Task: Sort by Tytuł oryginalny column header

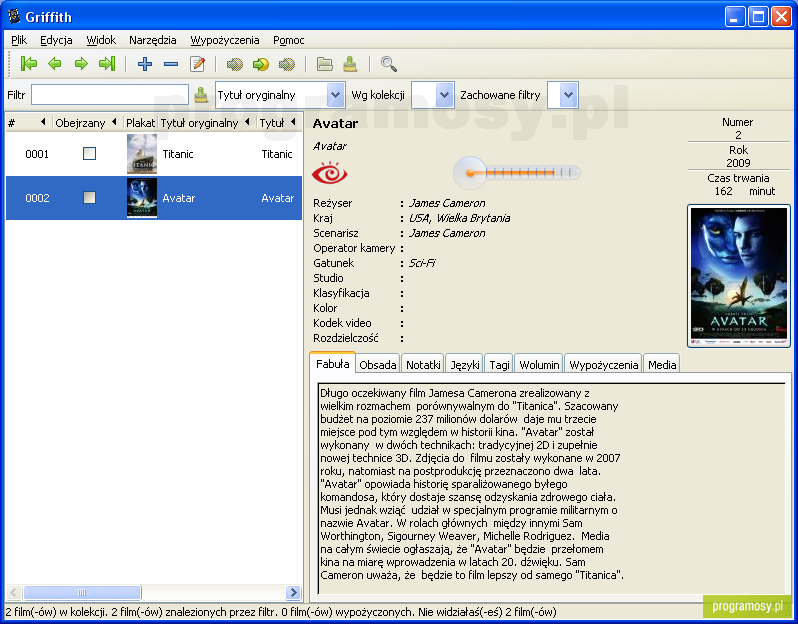Action: click(205, 123)
